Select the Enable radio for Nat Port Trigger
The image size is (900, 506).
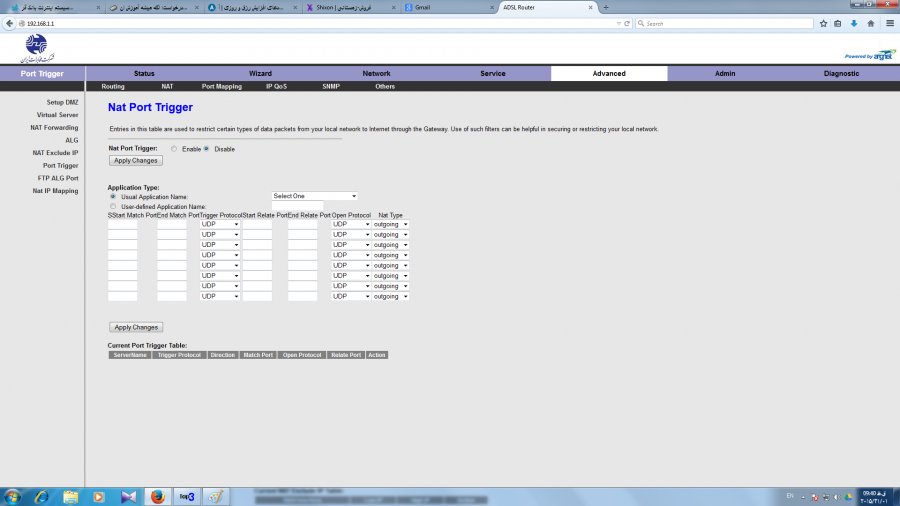[174, 149]
